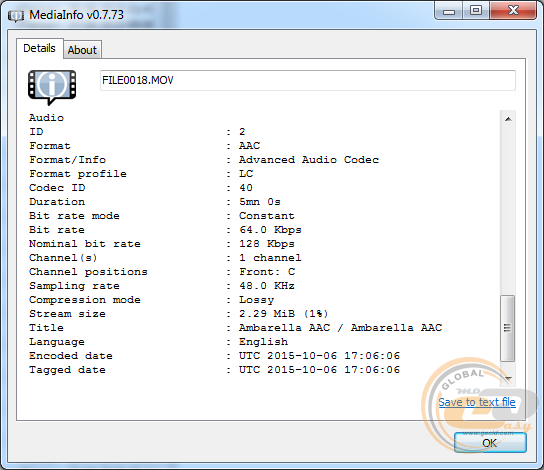The image size is (544, 470).
Task: Switch to the About tab
Action: tap(82, 50)
